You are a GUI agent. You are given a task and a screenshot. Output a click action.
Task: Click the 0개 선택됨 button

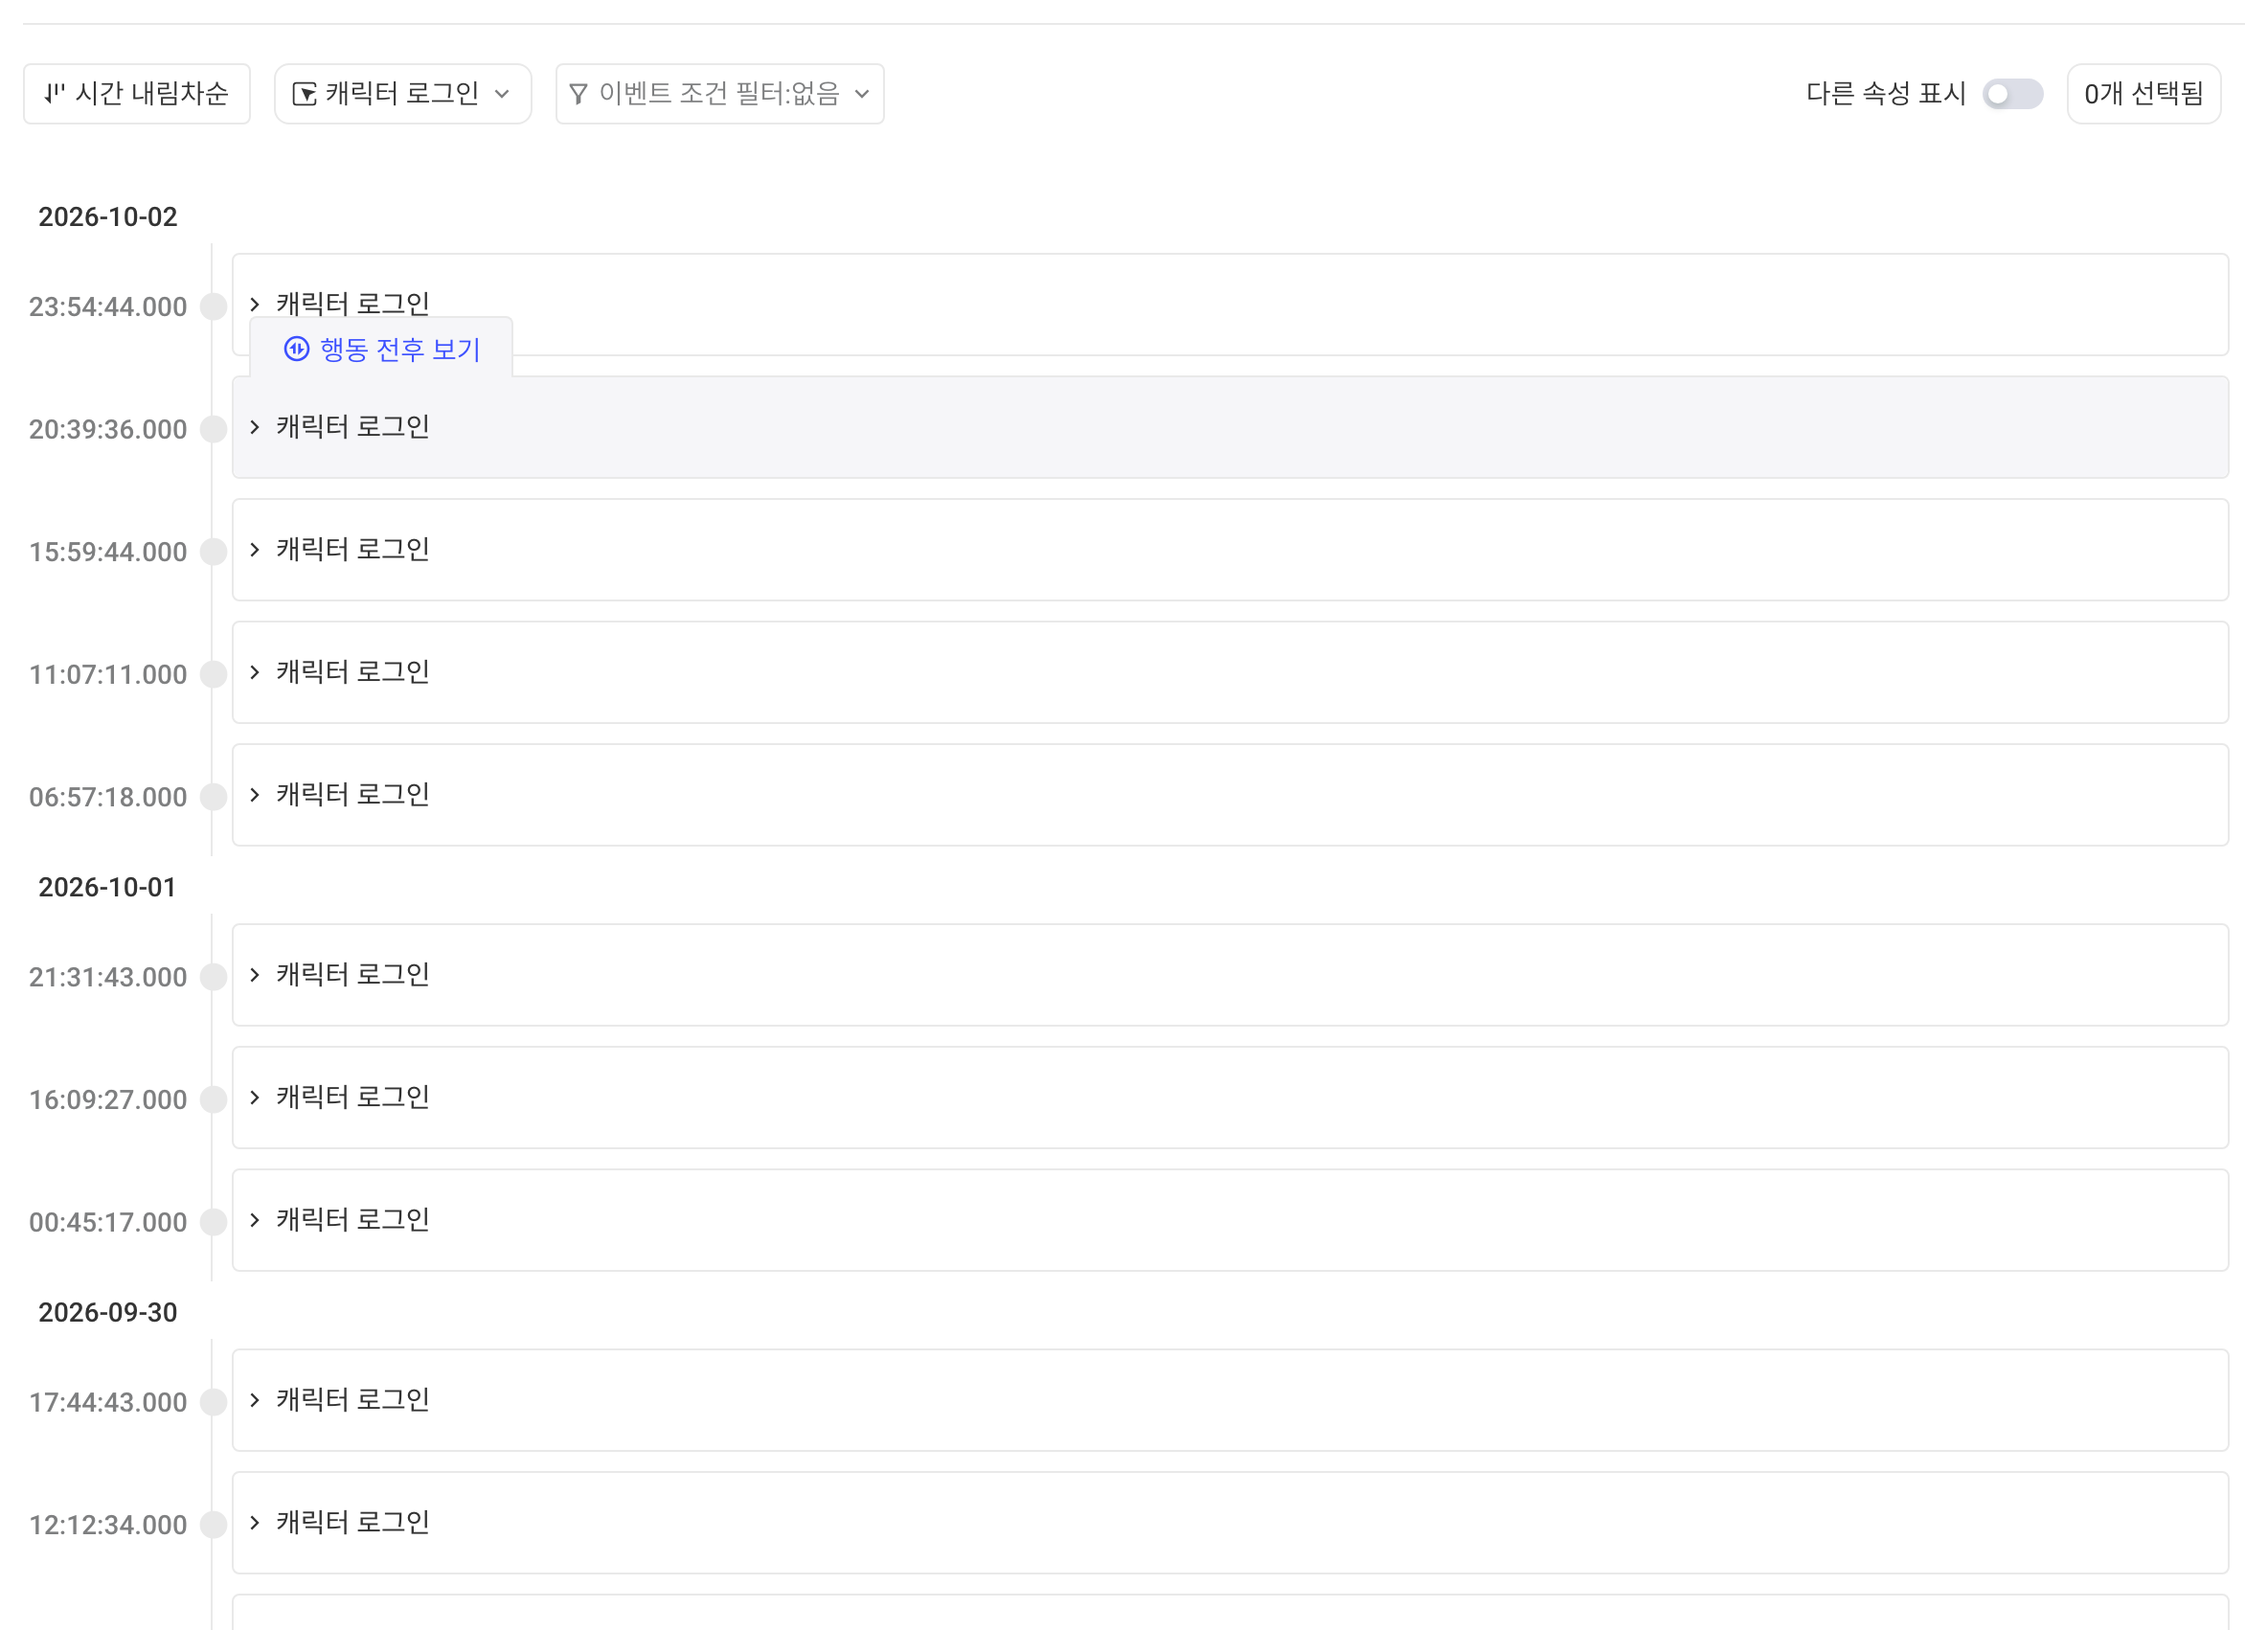tap(2144, 94)
